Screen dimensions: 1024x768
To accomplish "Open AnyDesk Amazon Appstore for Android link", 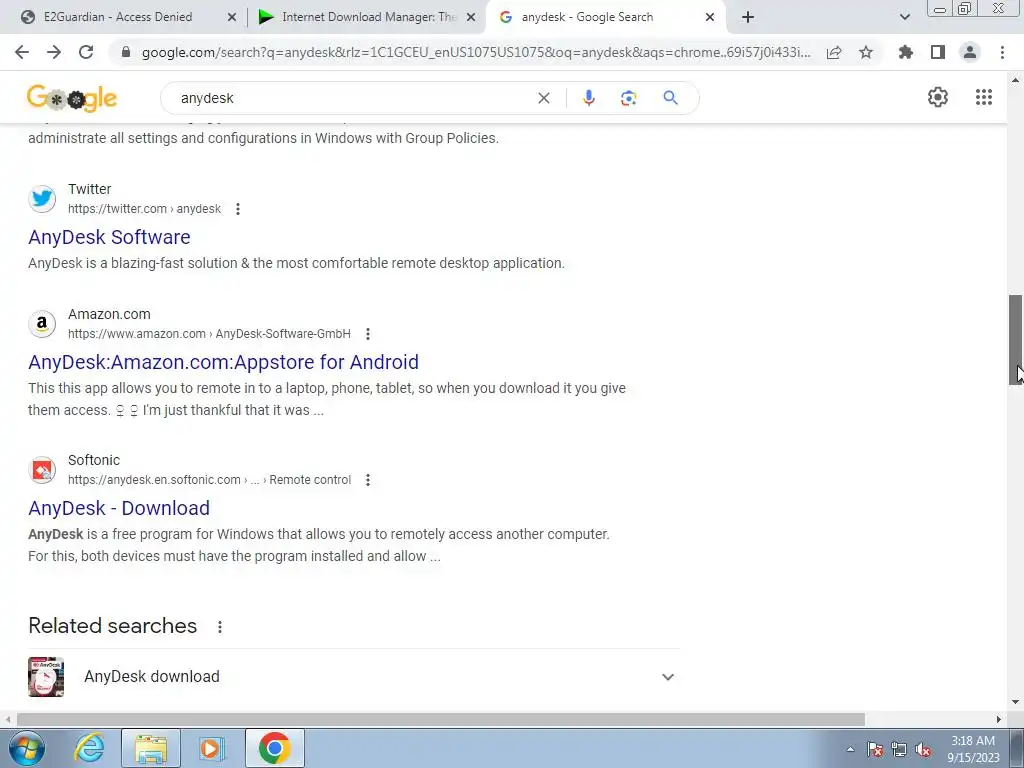I will 223,362.
